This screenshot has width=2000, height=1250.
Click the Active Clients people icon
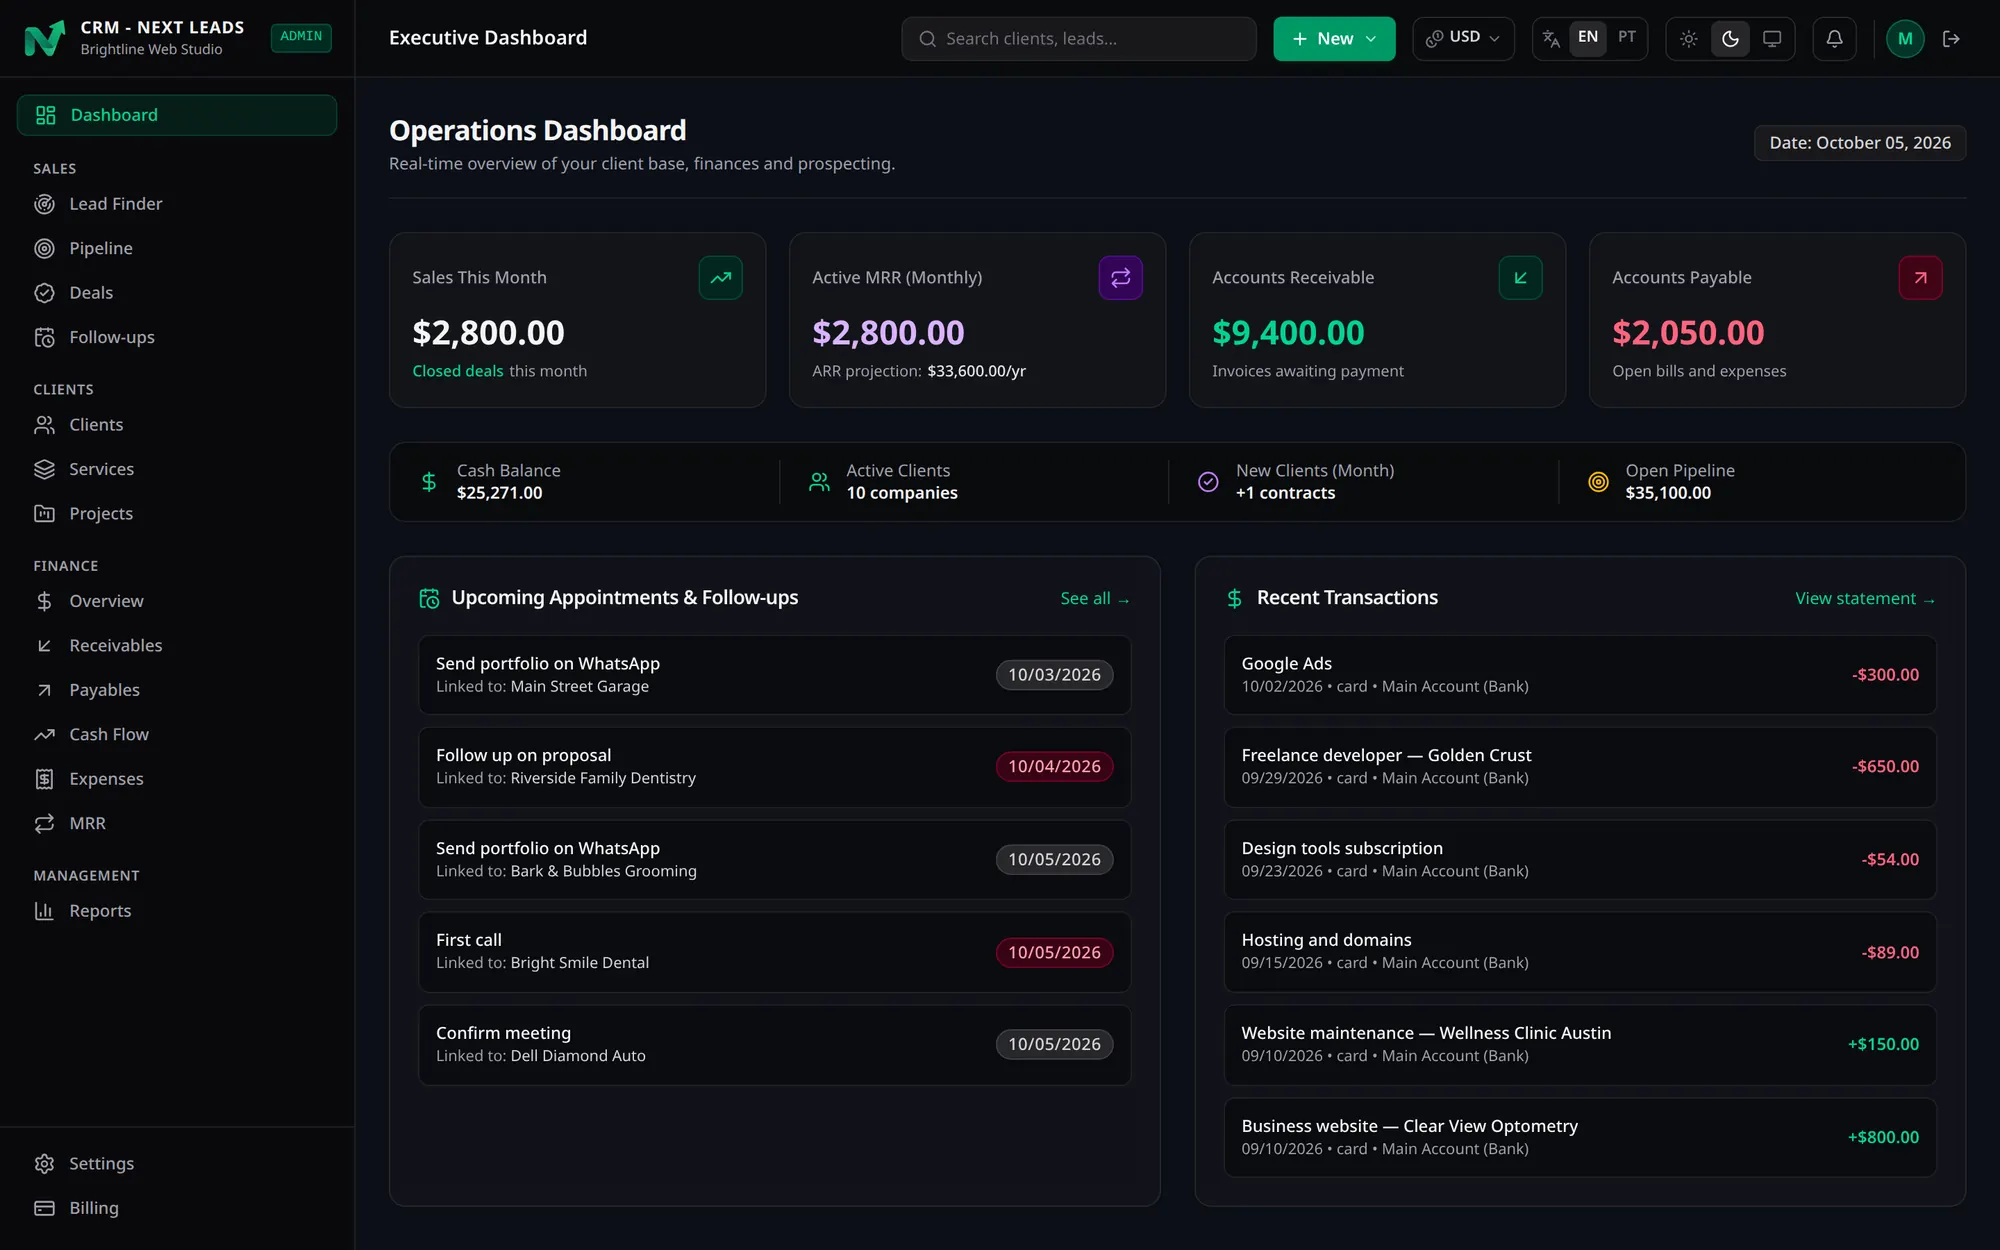point(819,482)
